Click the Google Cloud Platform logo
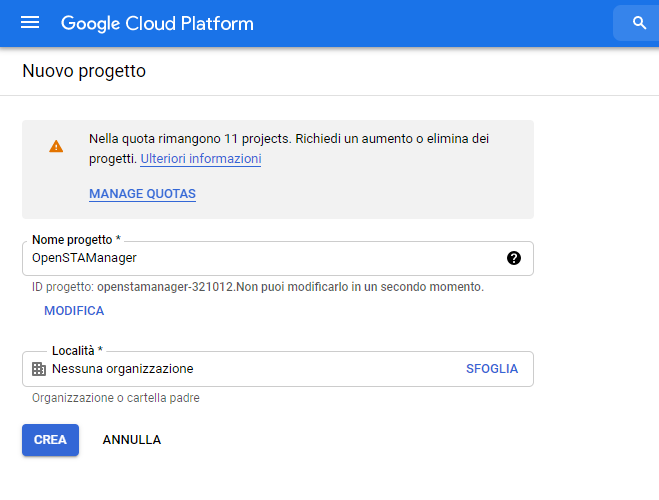Screen dimensions: 659x500 pyautogui.click(x=157, y=23)
